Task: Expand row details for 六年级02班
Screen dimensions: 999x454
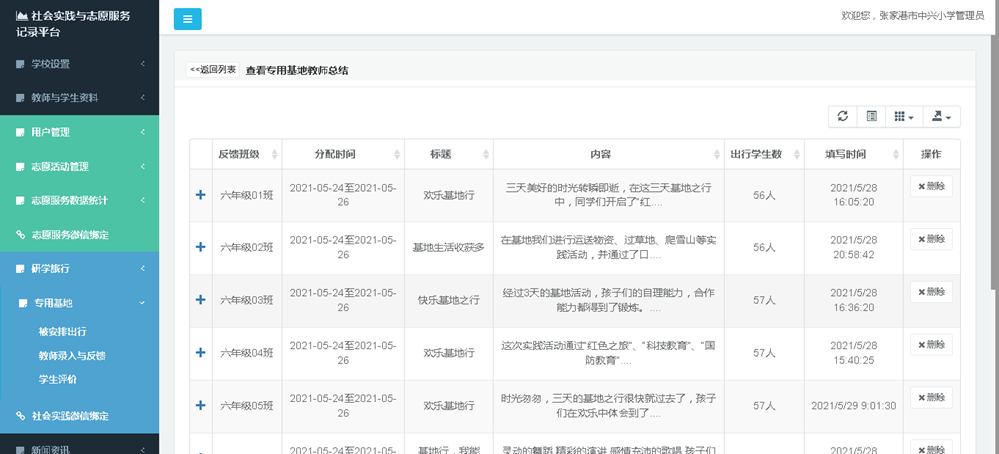Action: 200,247
